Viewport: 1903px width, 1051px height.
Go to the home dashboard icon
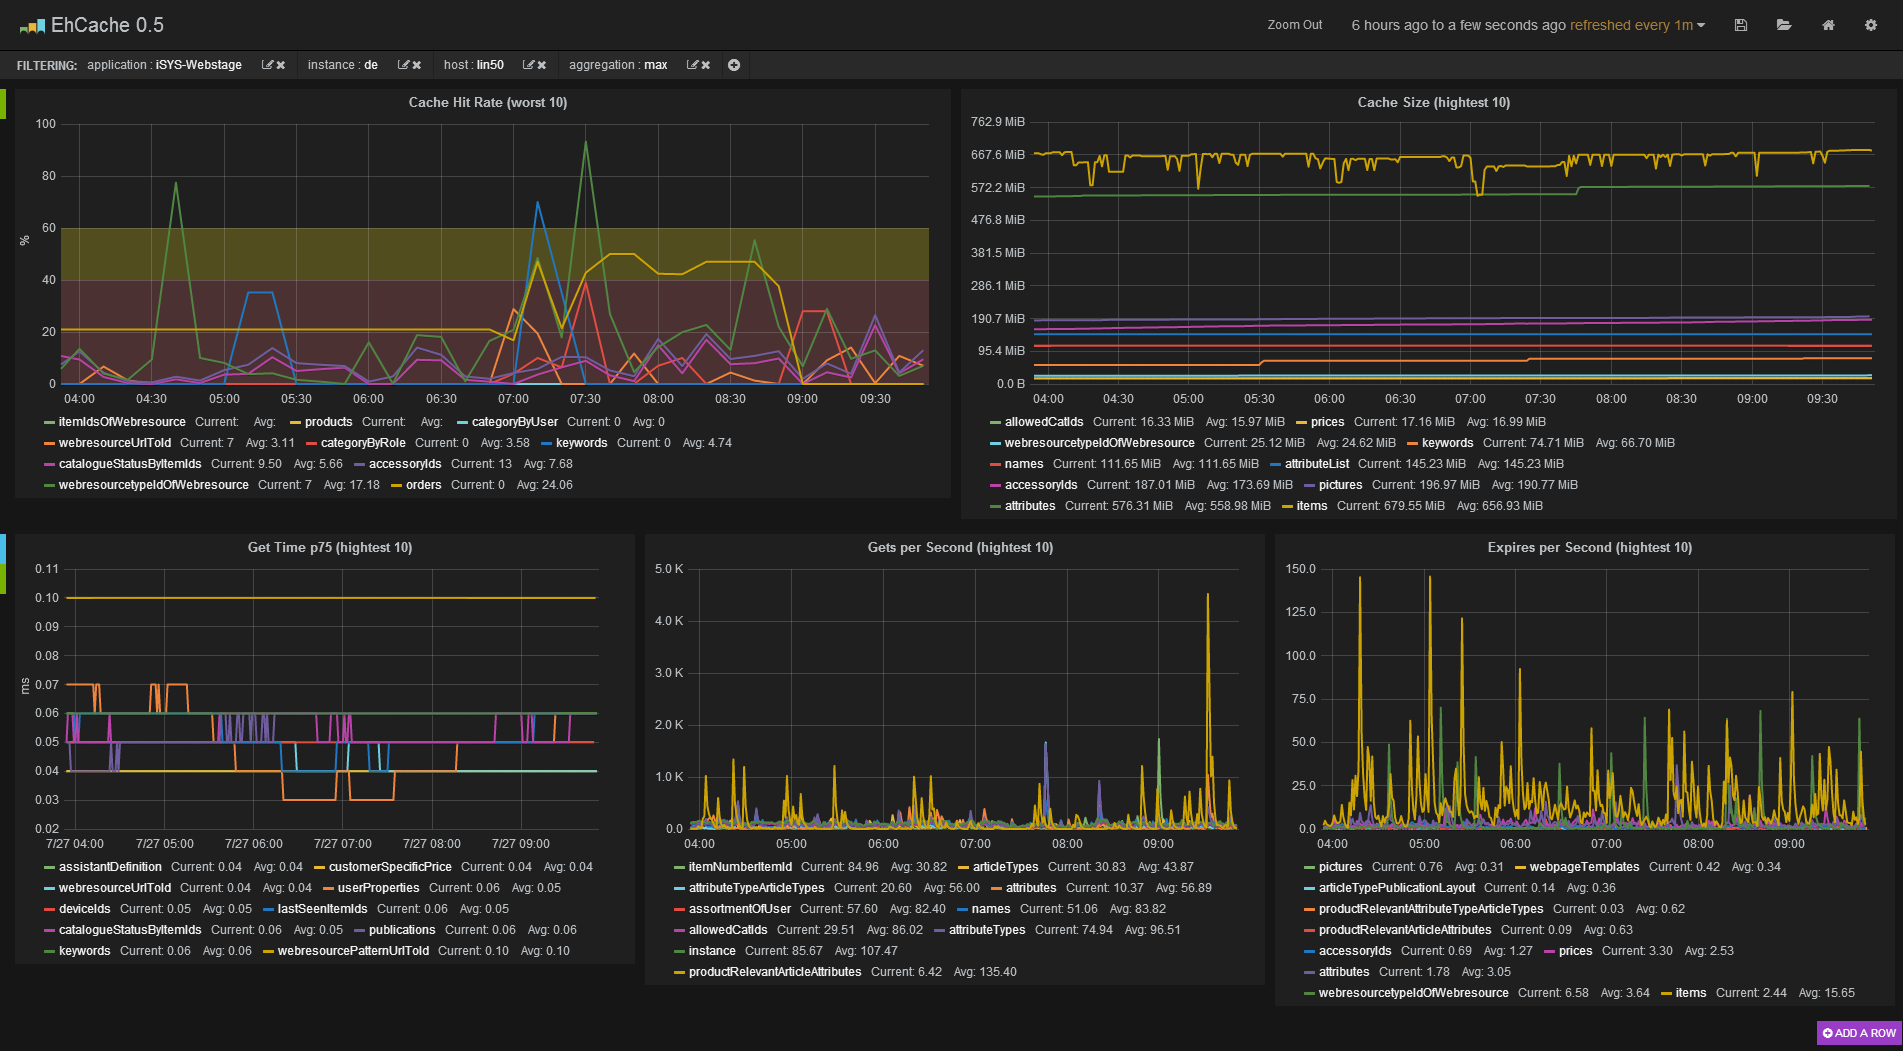pos(1828,25)
